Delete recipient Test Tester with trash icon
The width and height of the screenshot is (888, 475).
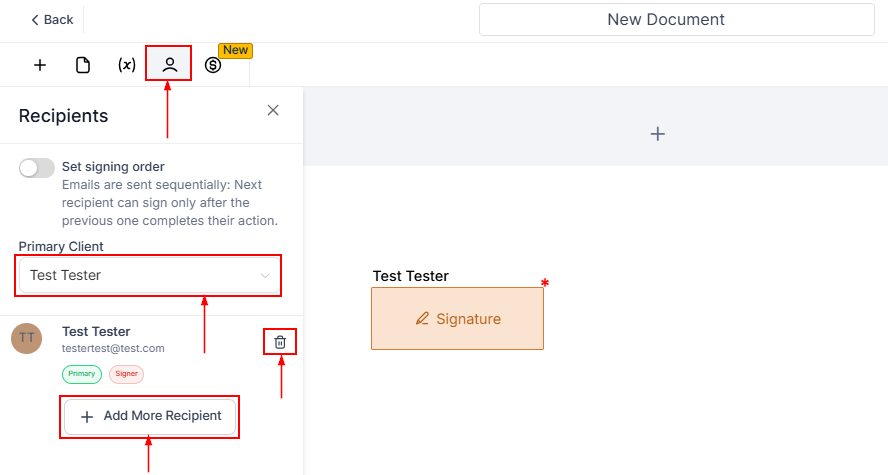[280, 342]
